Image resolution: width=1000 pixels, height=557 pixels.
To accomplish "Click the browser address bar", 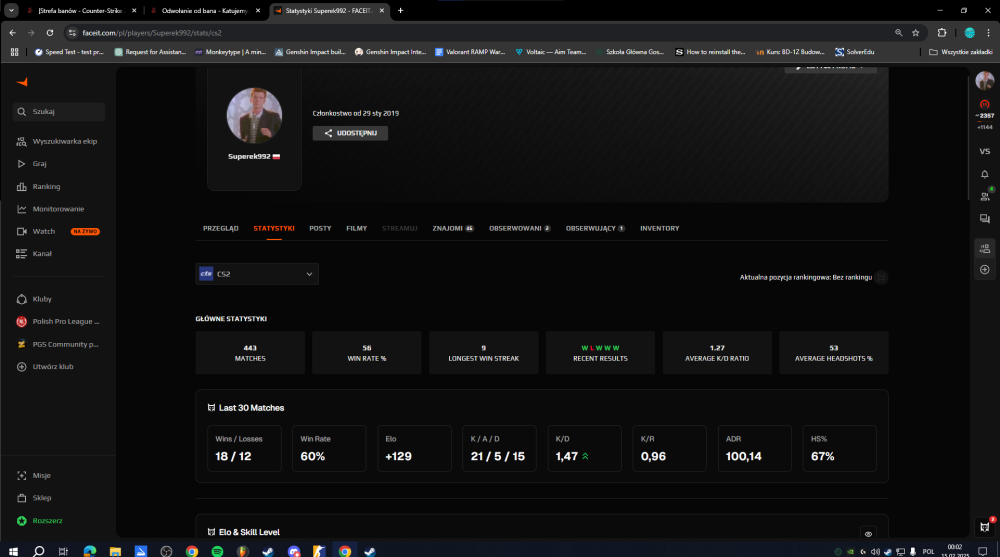I will (x=478, y=33).
